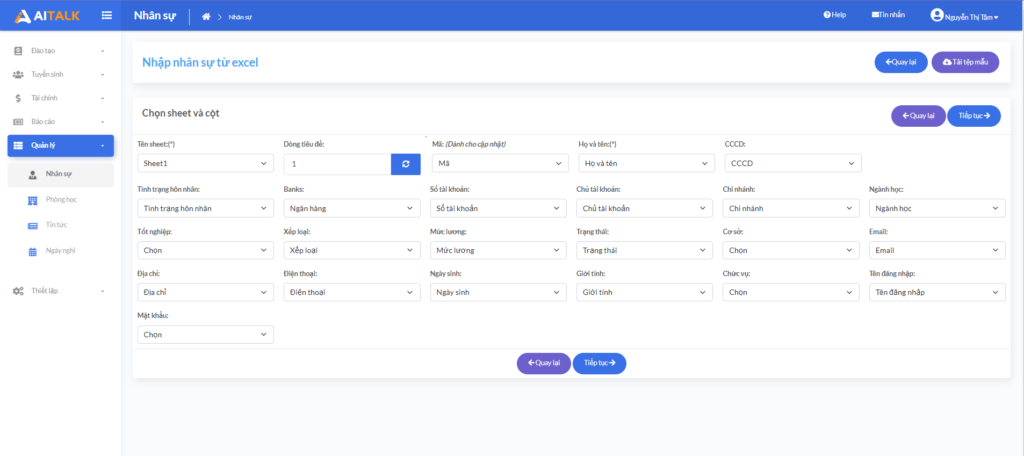Select the Email column dropdown

937,250
